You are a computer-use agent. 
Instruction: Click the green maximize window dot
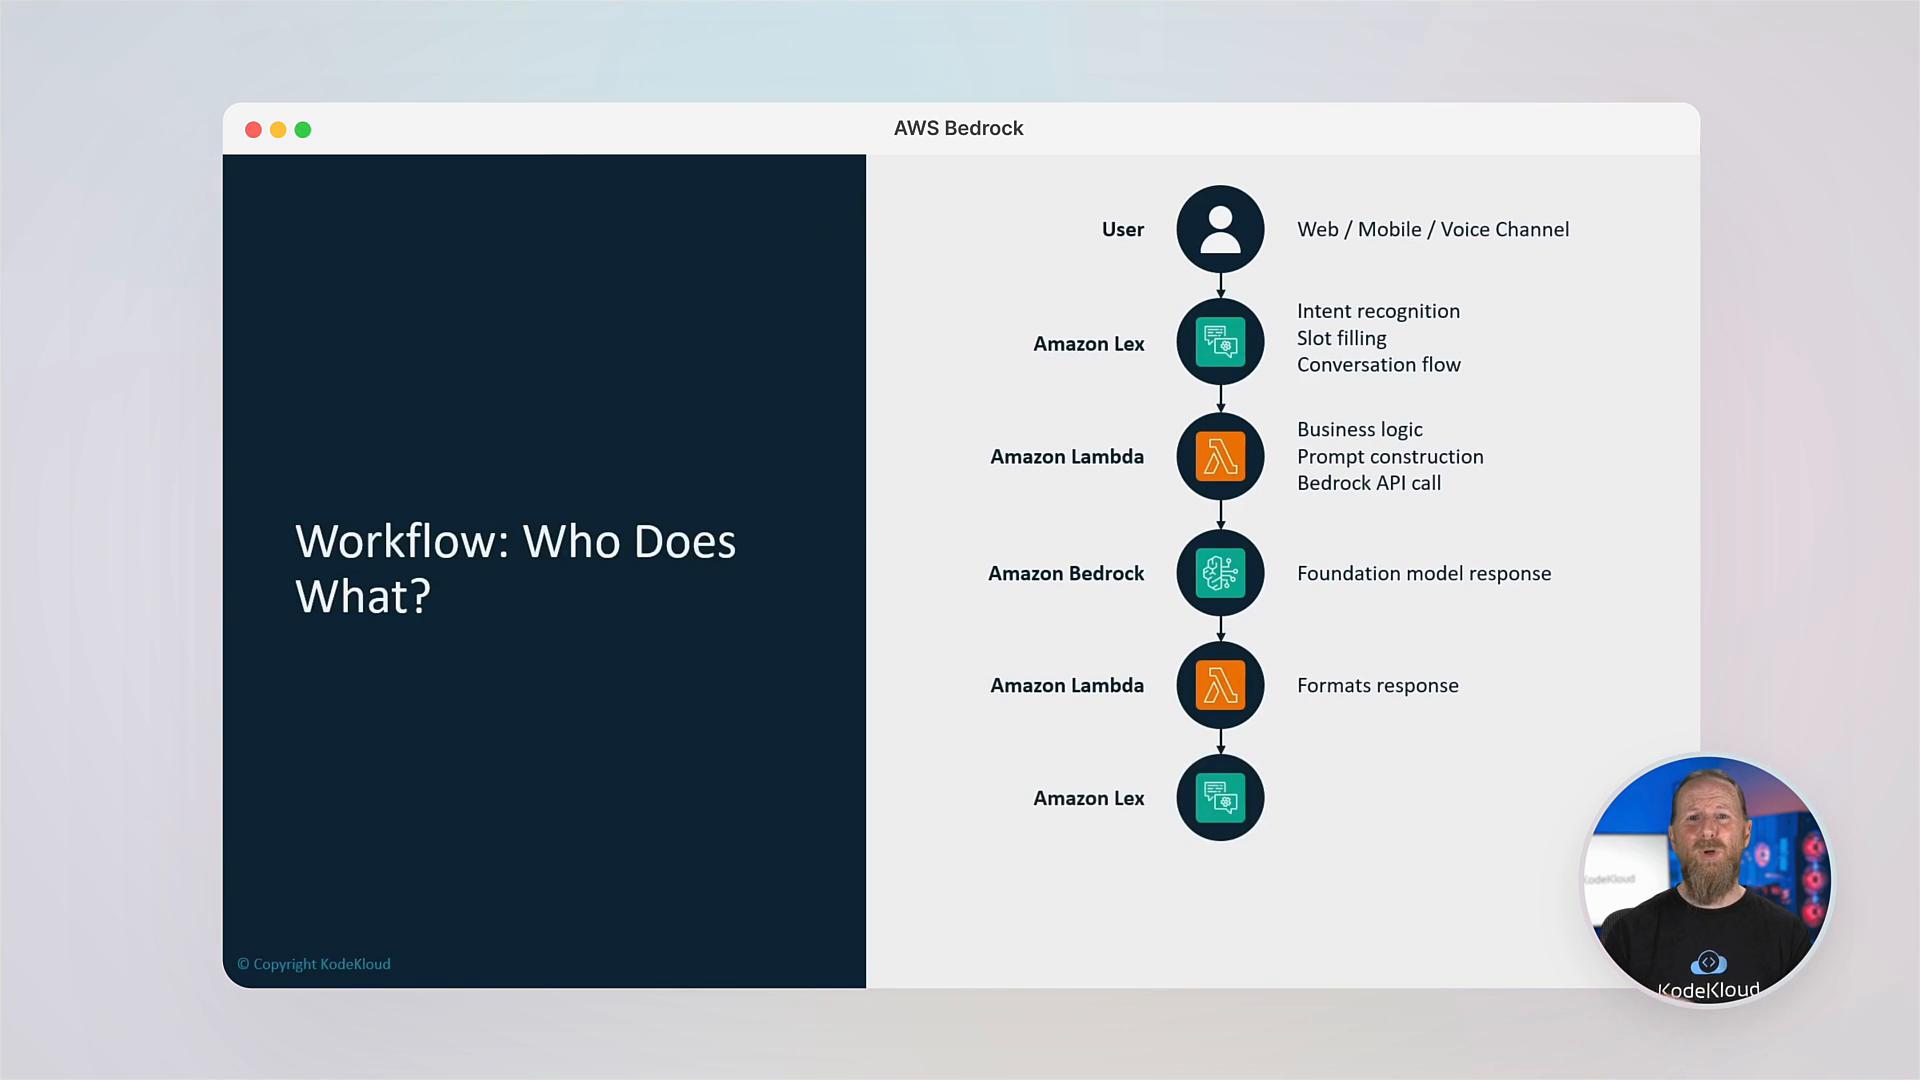point(303,130)
